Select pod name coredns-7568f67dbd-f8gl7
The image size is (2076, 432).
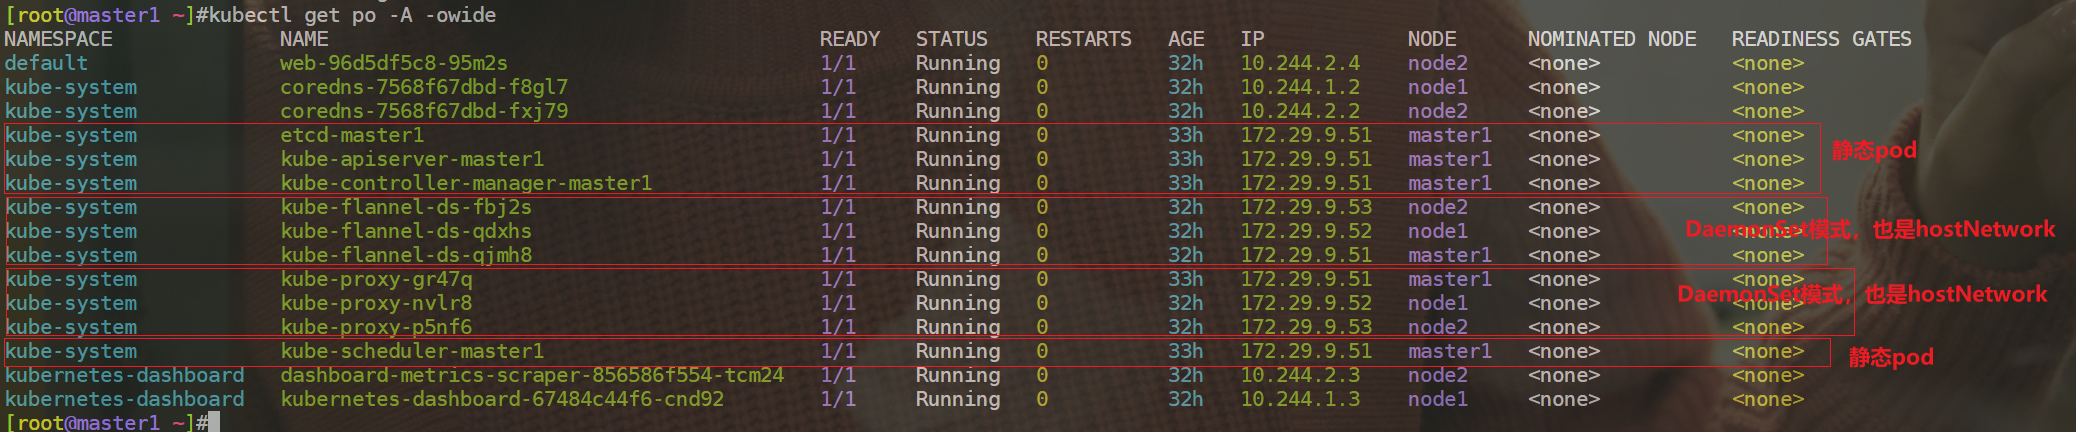424,87
